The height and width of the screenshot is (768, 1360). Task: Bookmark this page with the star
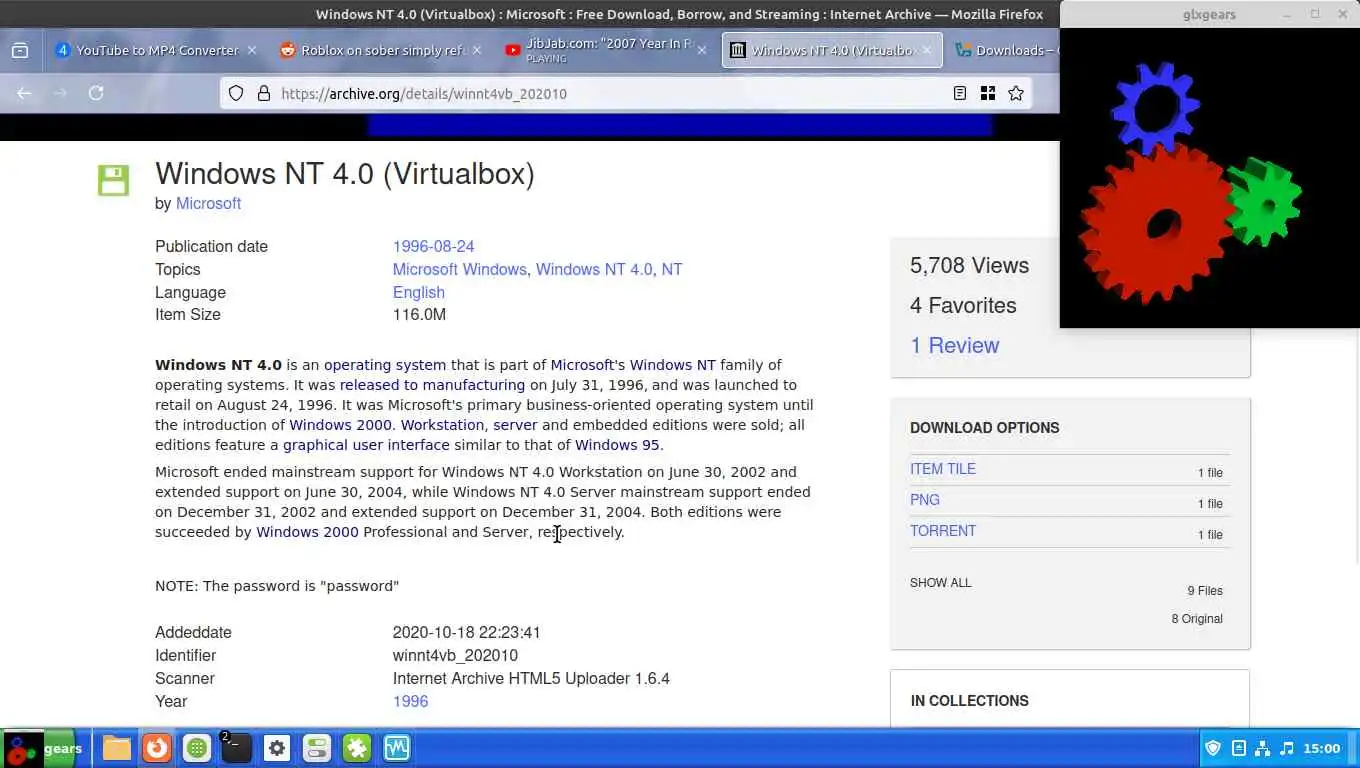pos(1016,93)
